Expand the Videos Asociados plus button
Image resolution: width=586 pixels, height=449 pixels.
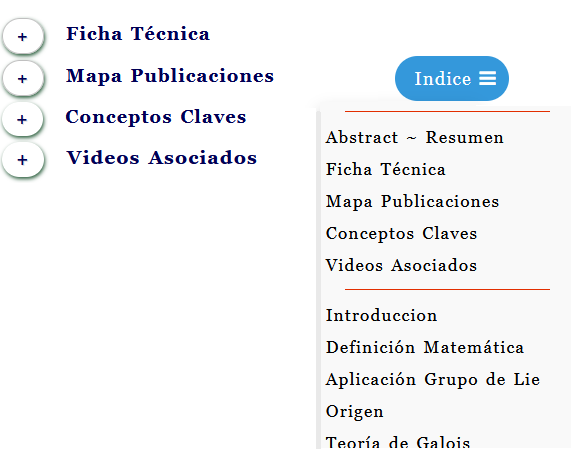tap(23, 160)
